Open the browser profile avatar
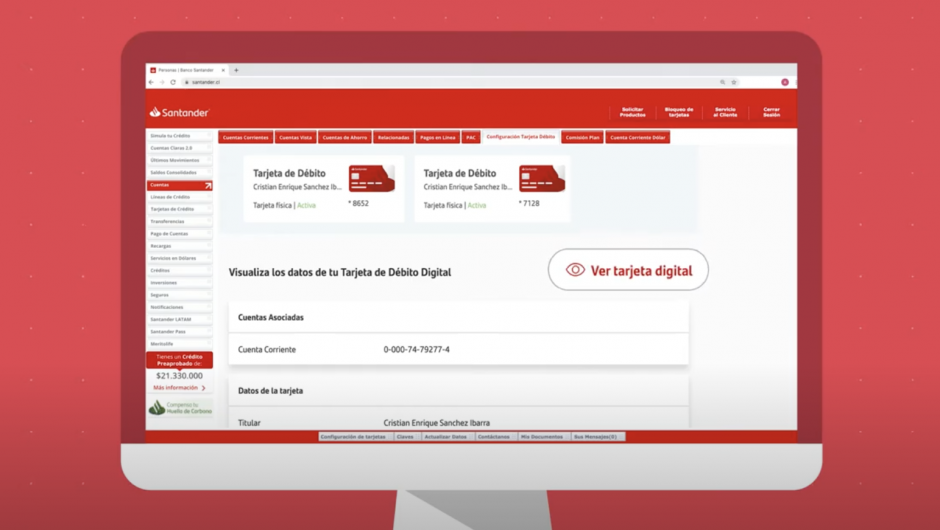The image size is (940, 530). point(785,82)
